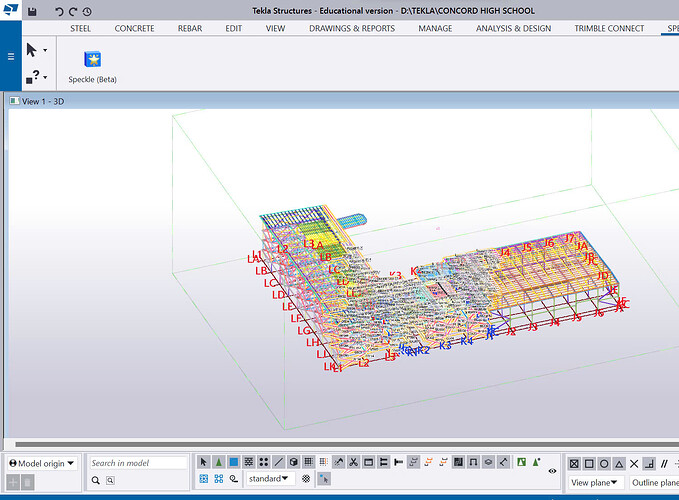Open the selection filter icon
The width and height of the screenshot is (679, 500).
pos(234,478)
